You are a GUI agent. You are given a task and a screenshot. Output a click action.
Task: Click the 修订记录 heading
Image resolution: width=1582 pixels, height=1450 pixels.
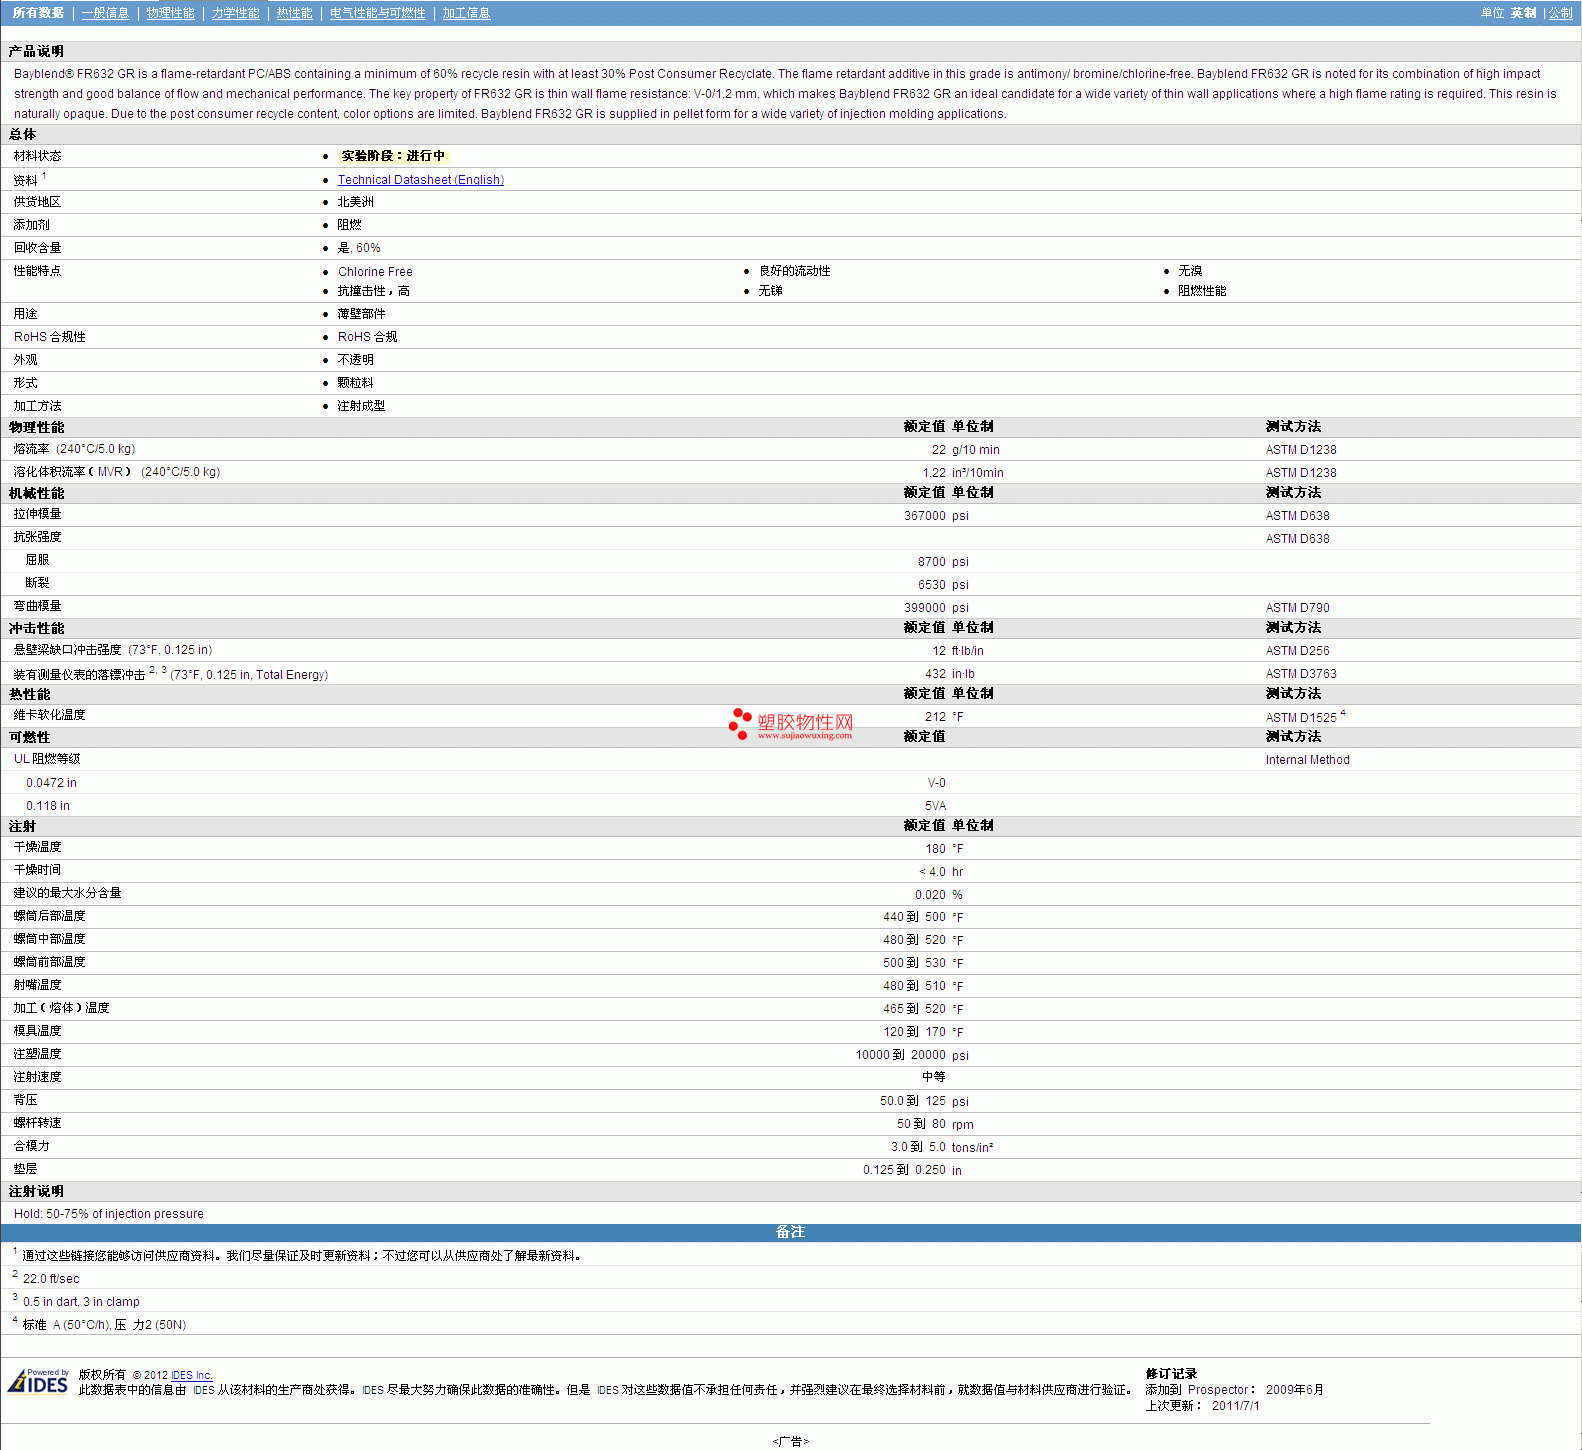[x=1171, y=1374]
